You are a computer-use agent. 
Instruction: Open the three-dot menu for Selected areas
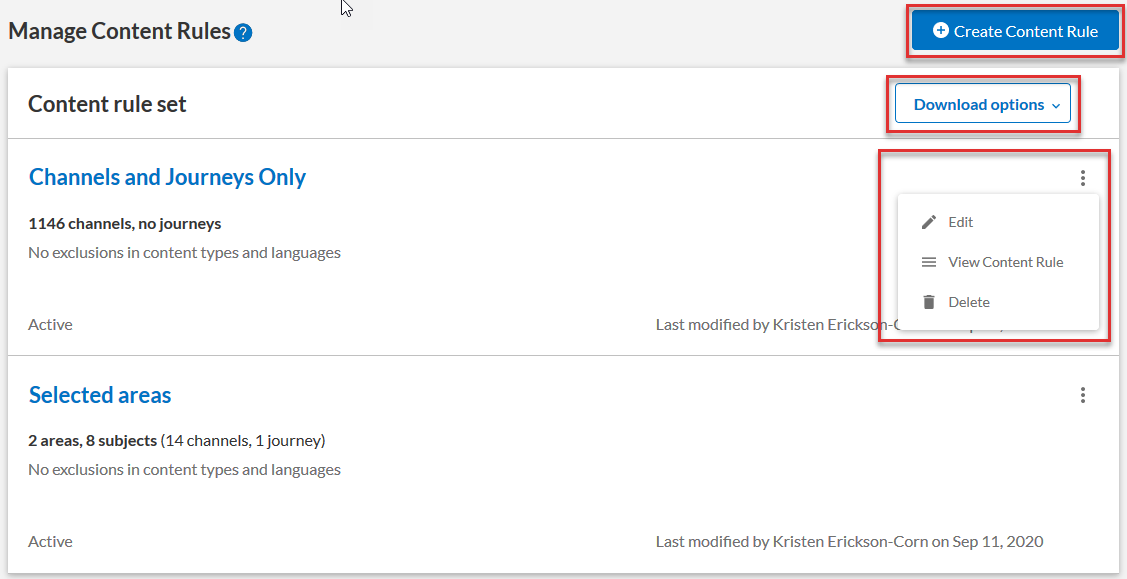click(1082, 395)
